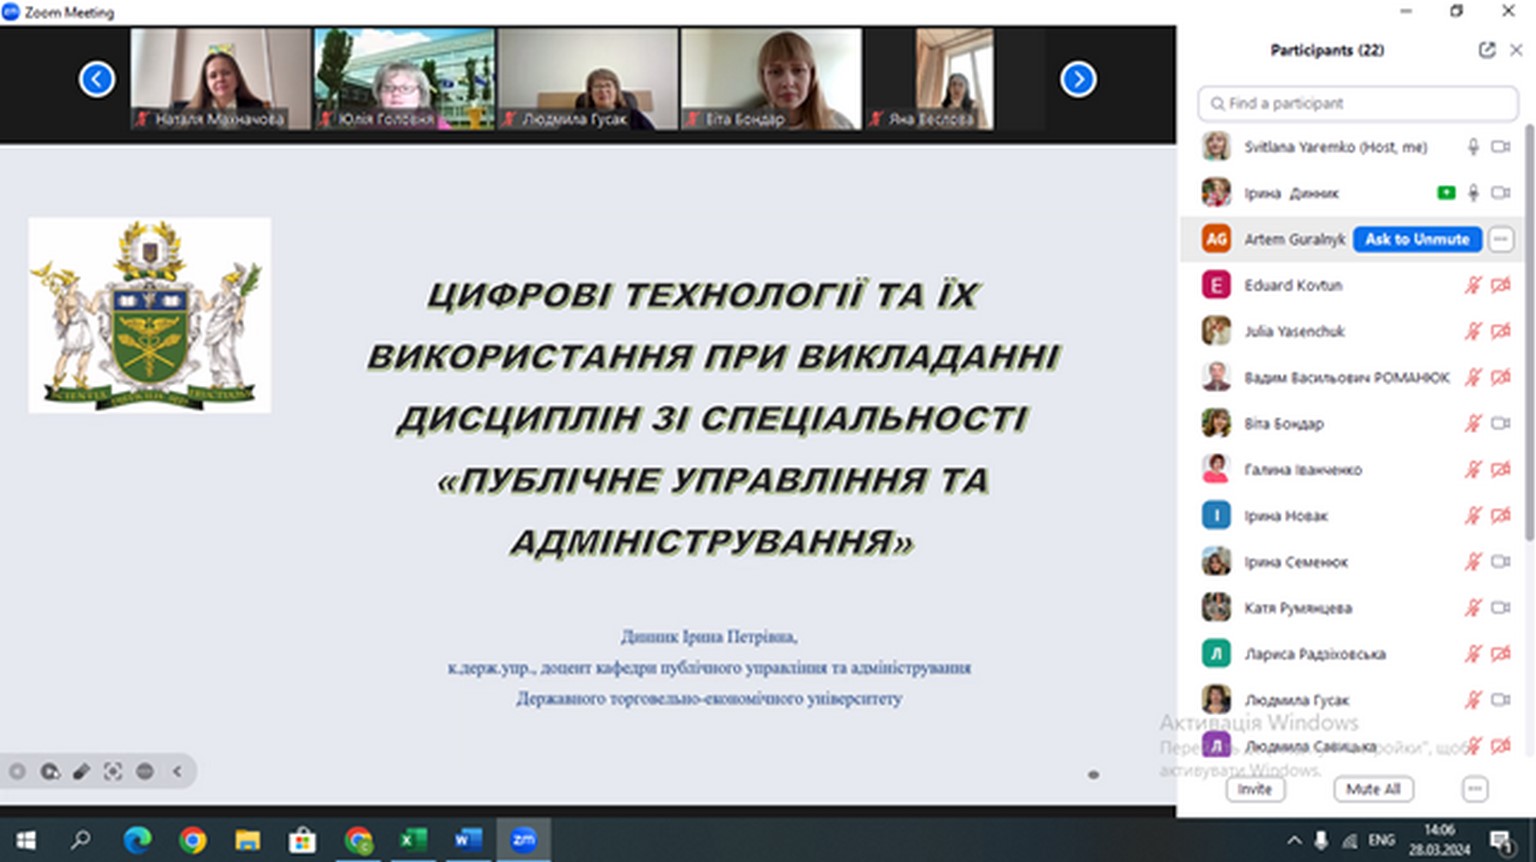
Task: Show previous video thumbnails with left arrow
Action: (97, 79)
